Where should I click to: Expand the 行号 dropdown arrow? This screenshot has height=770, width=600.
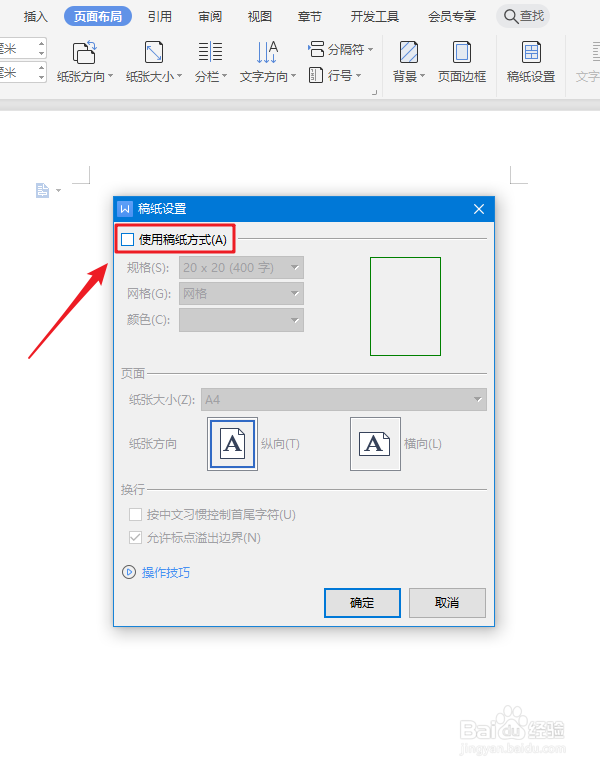pos(358,76)
